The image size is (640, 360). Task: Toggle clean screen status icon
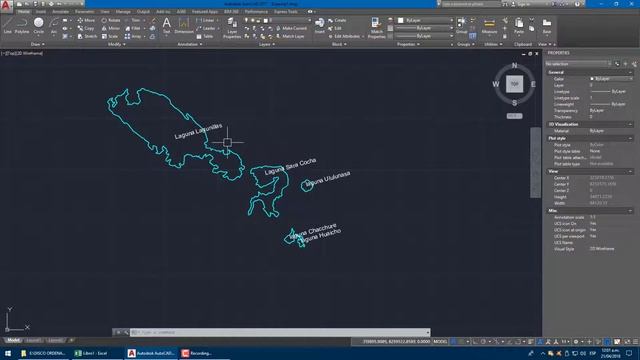click(627, 342)
